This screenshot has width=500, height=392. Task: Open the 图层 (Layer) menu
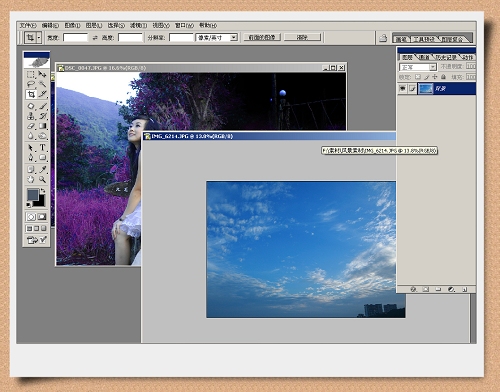click(94, 25)
